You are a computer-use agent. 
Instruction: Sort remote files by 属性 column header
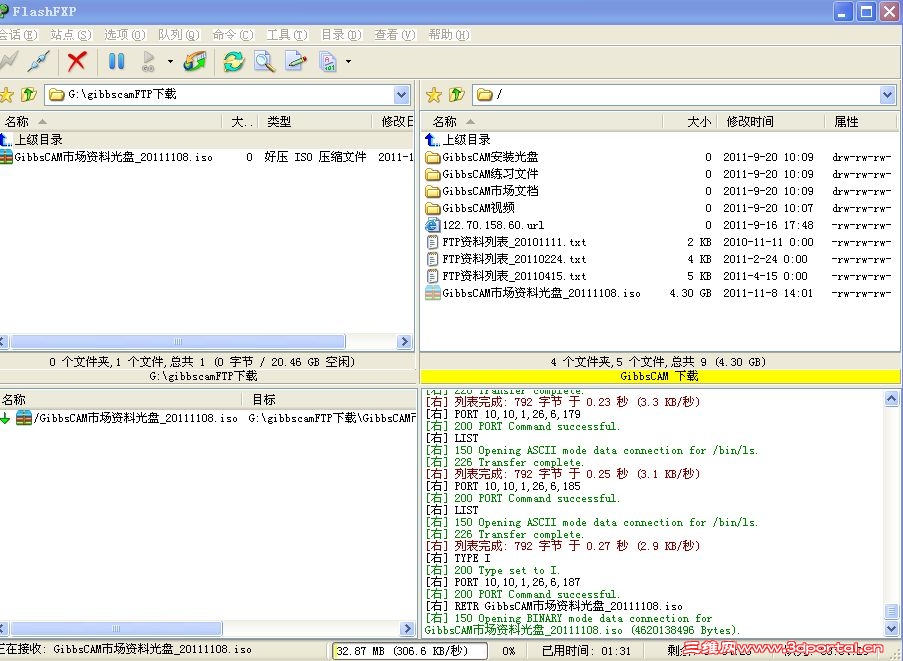coord(860,121)
